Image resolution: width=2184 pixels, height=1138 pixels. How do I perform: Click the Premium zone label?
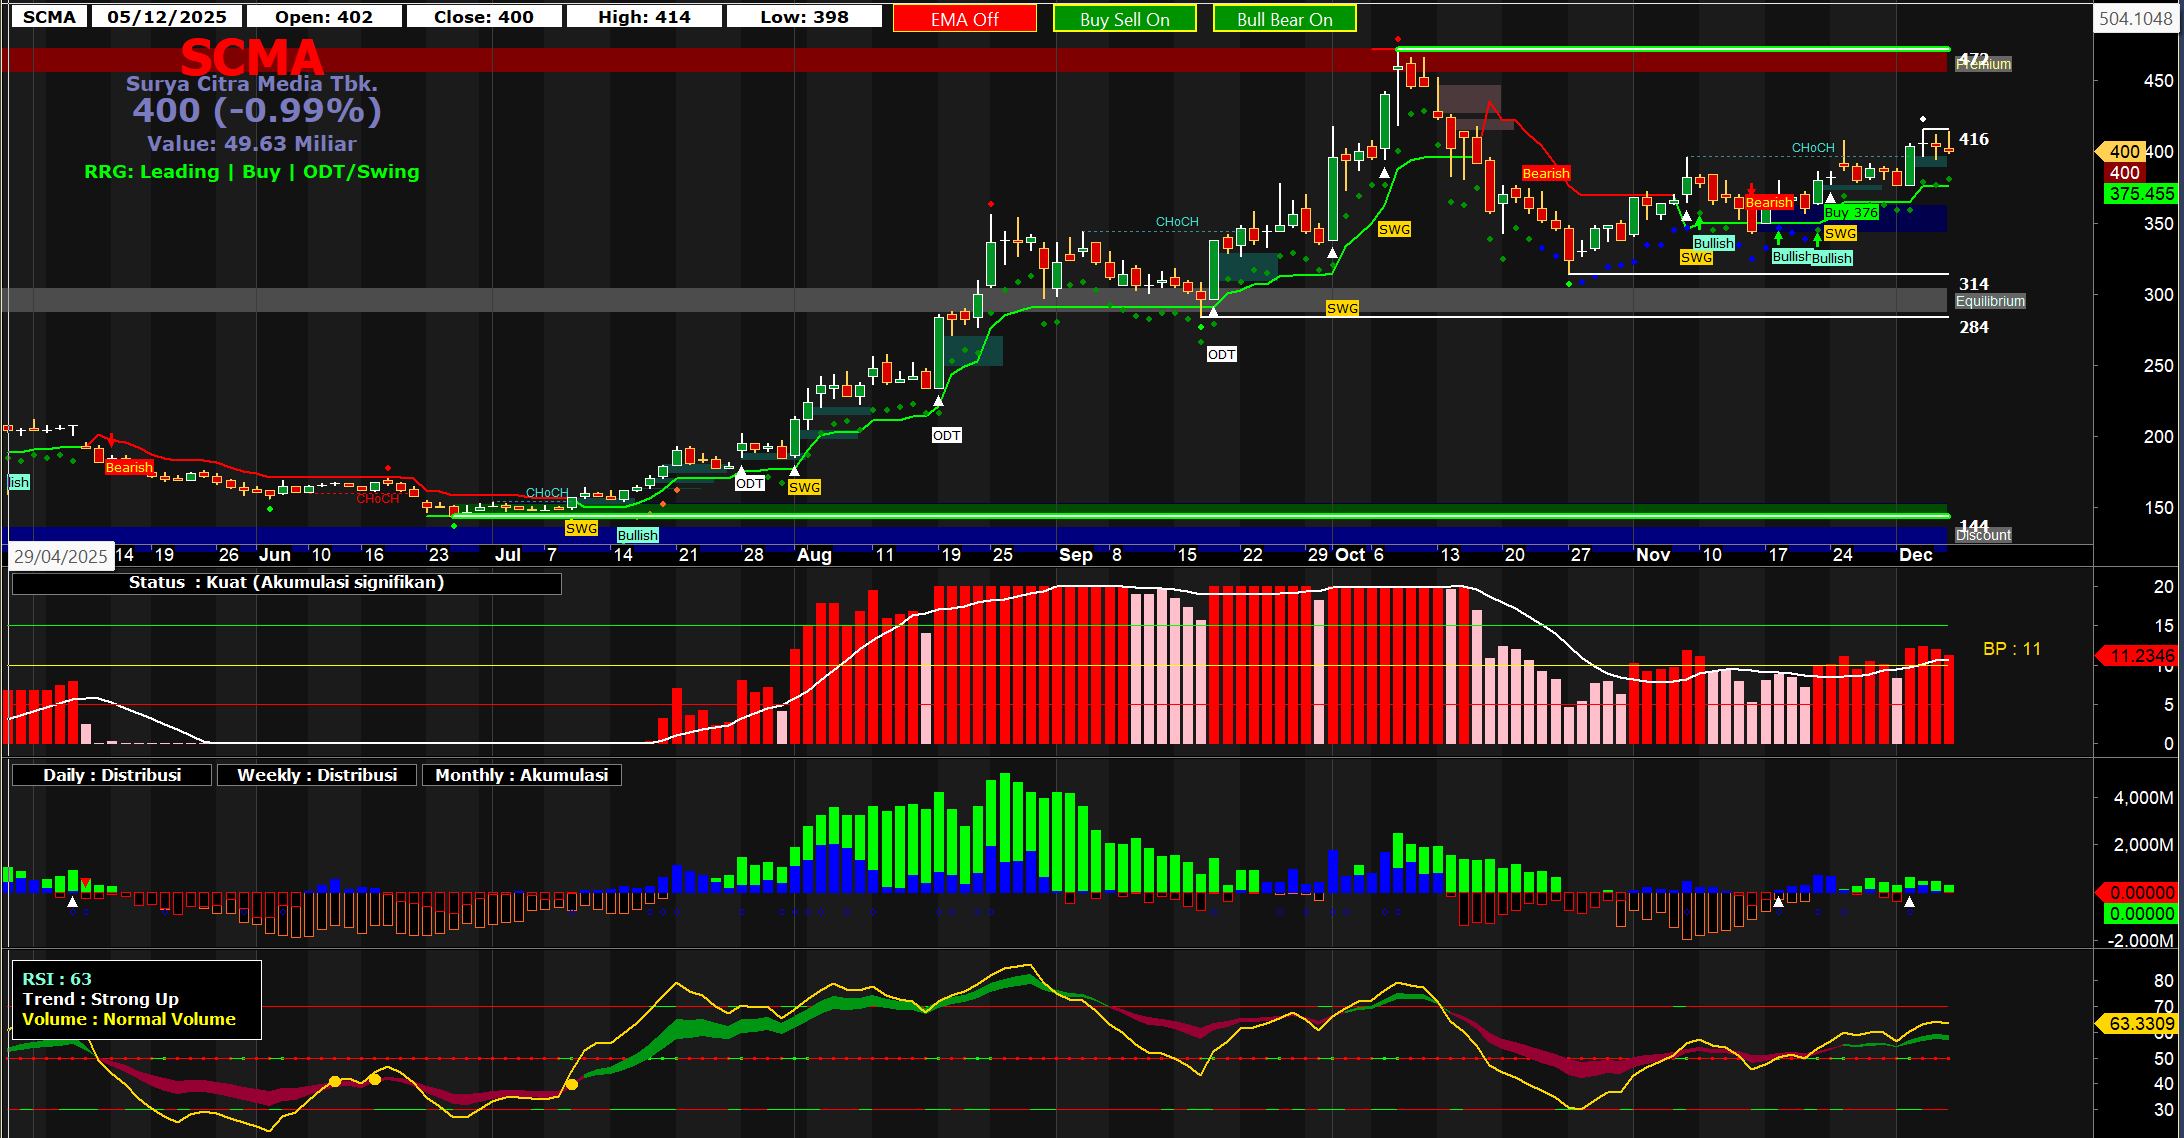1984,64
